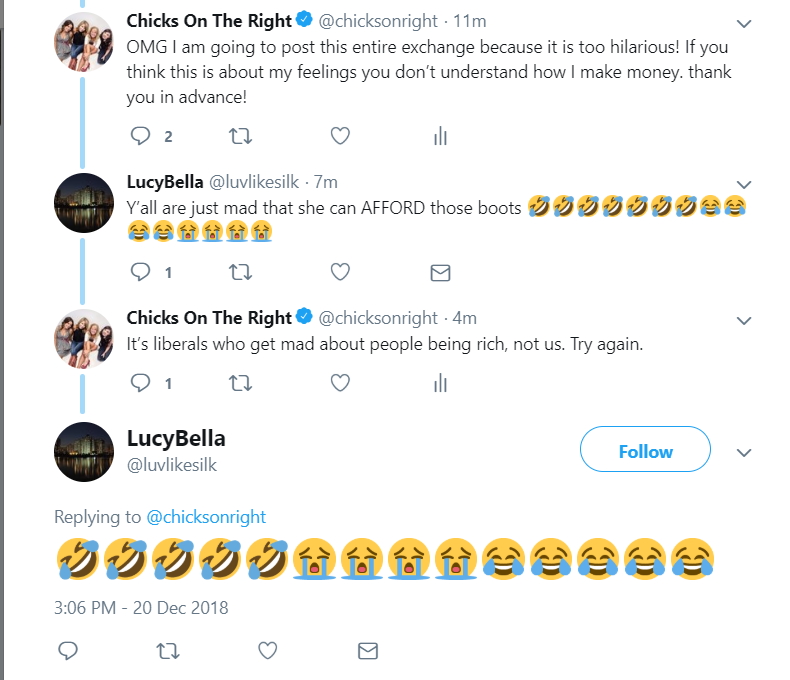Follow LucyBella
This screenshot has height=680, width=790.
coord(645,449)
